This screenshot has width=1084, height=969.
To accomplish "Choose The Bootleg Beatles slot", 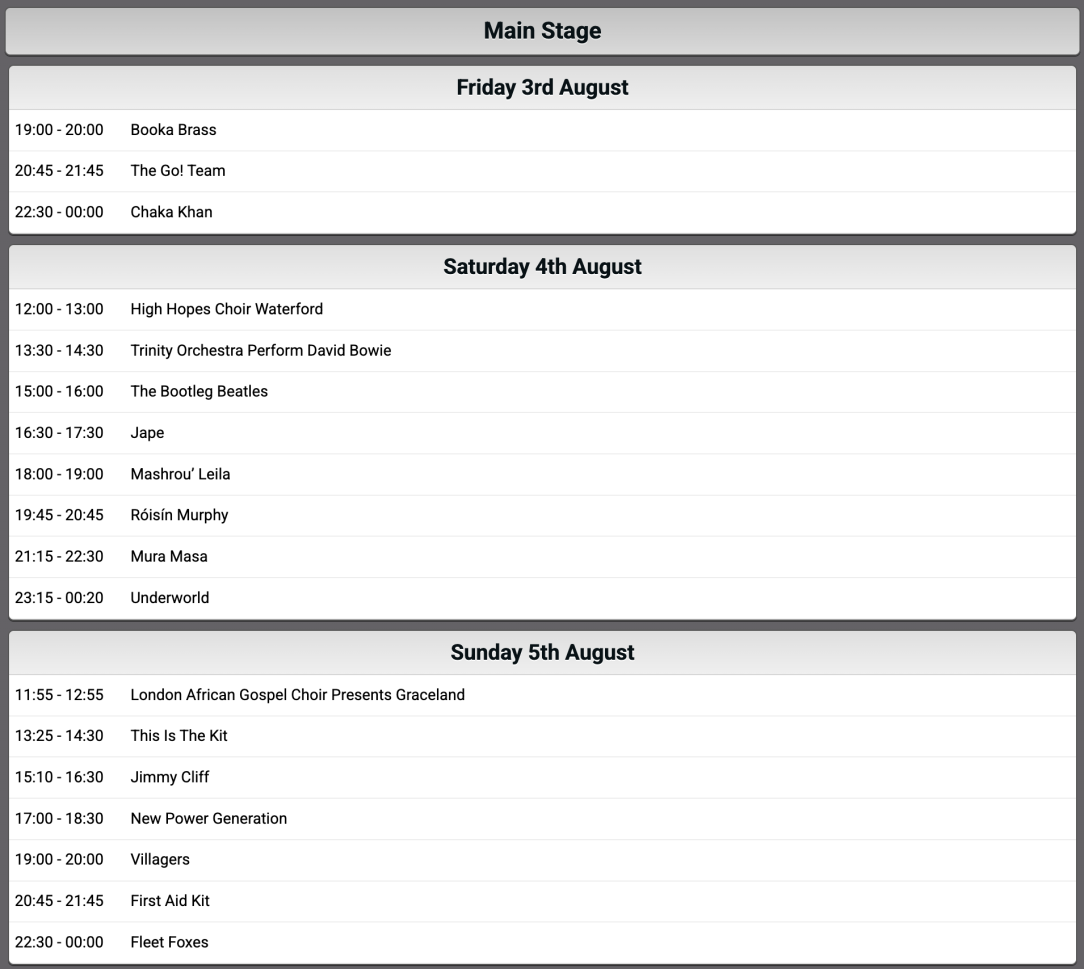I will click(x=542, y=391).
